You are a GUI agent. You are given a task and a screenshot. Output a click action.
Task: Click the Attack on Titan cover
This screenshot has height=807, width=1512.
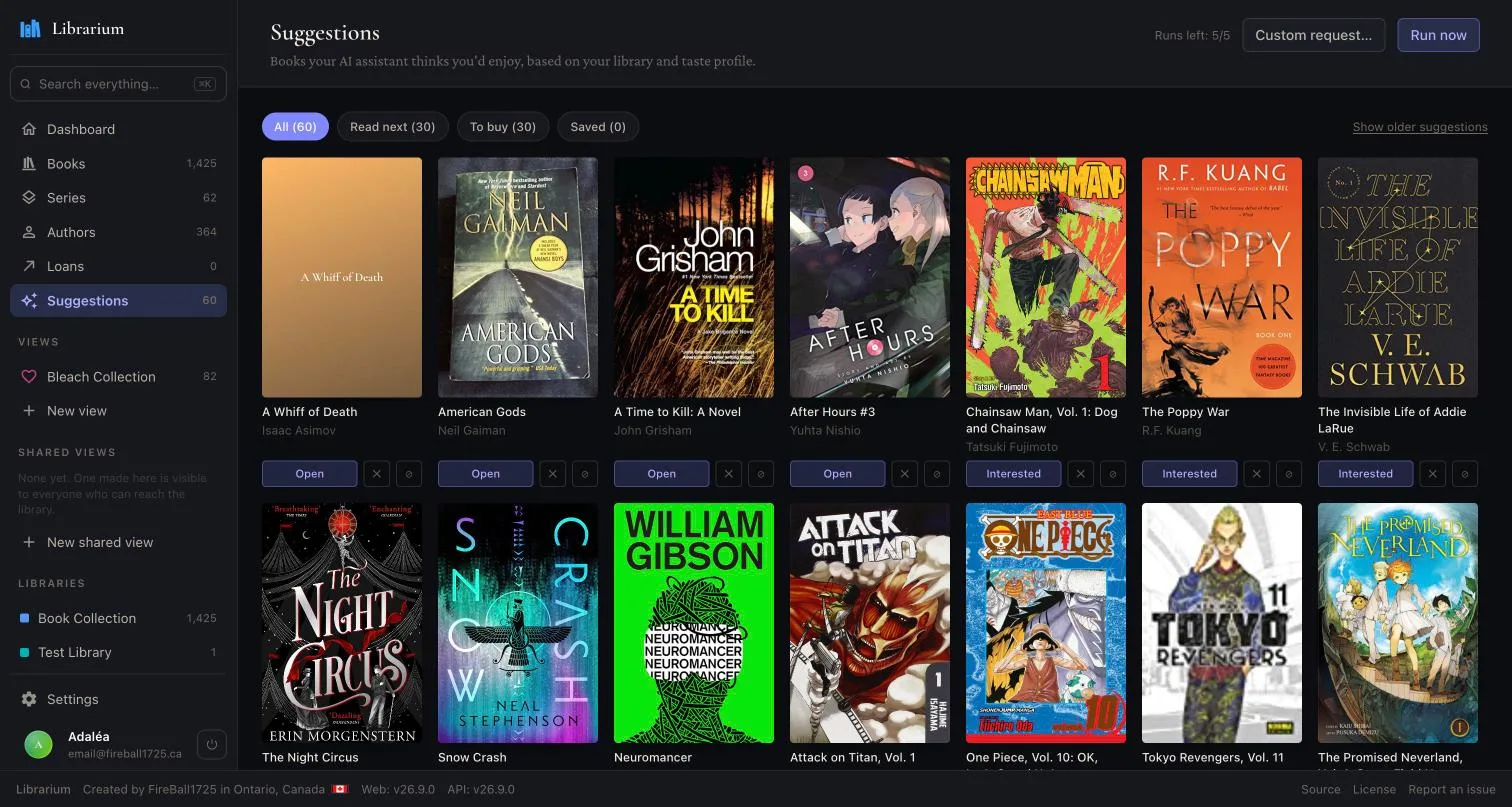[870, 623]
